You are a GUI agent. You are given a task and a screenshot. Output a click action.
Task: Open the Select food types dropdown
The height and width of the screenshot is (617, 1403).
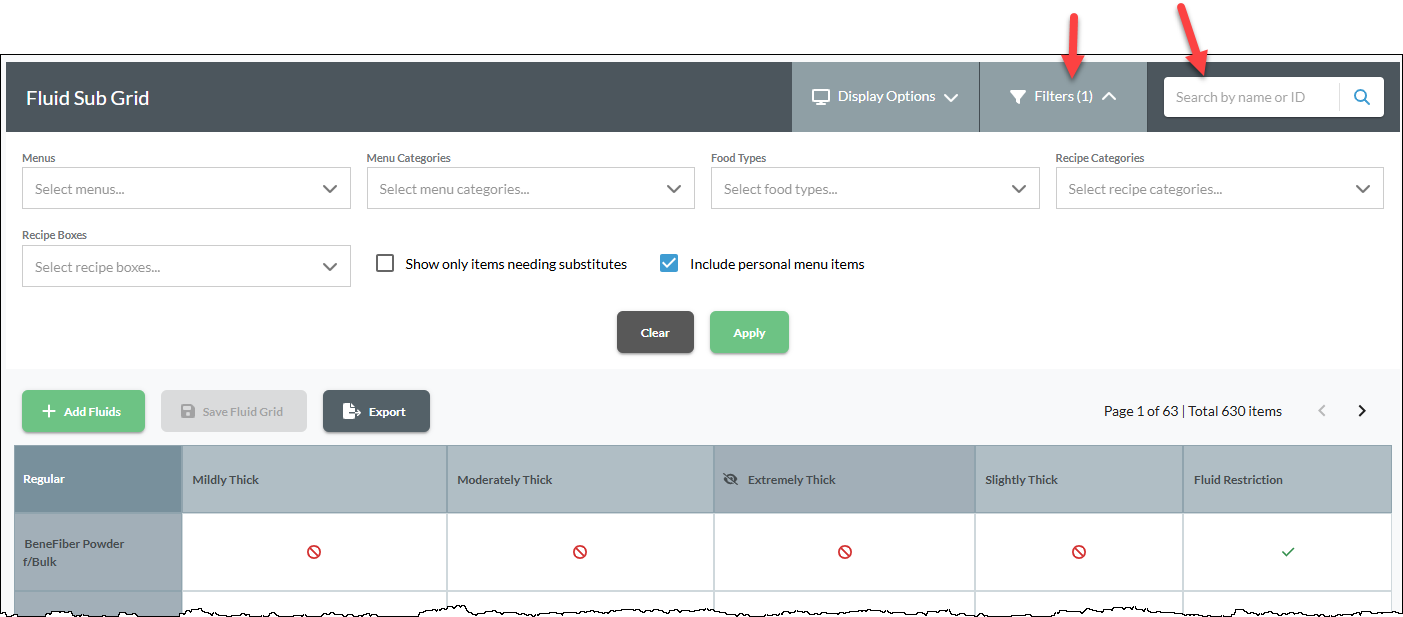875,188
